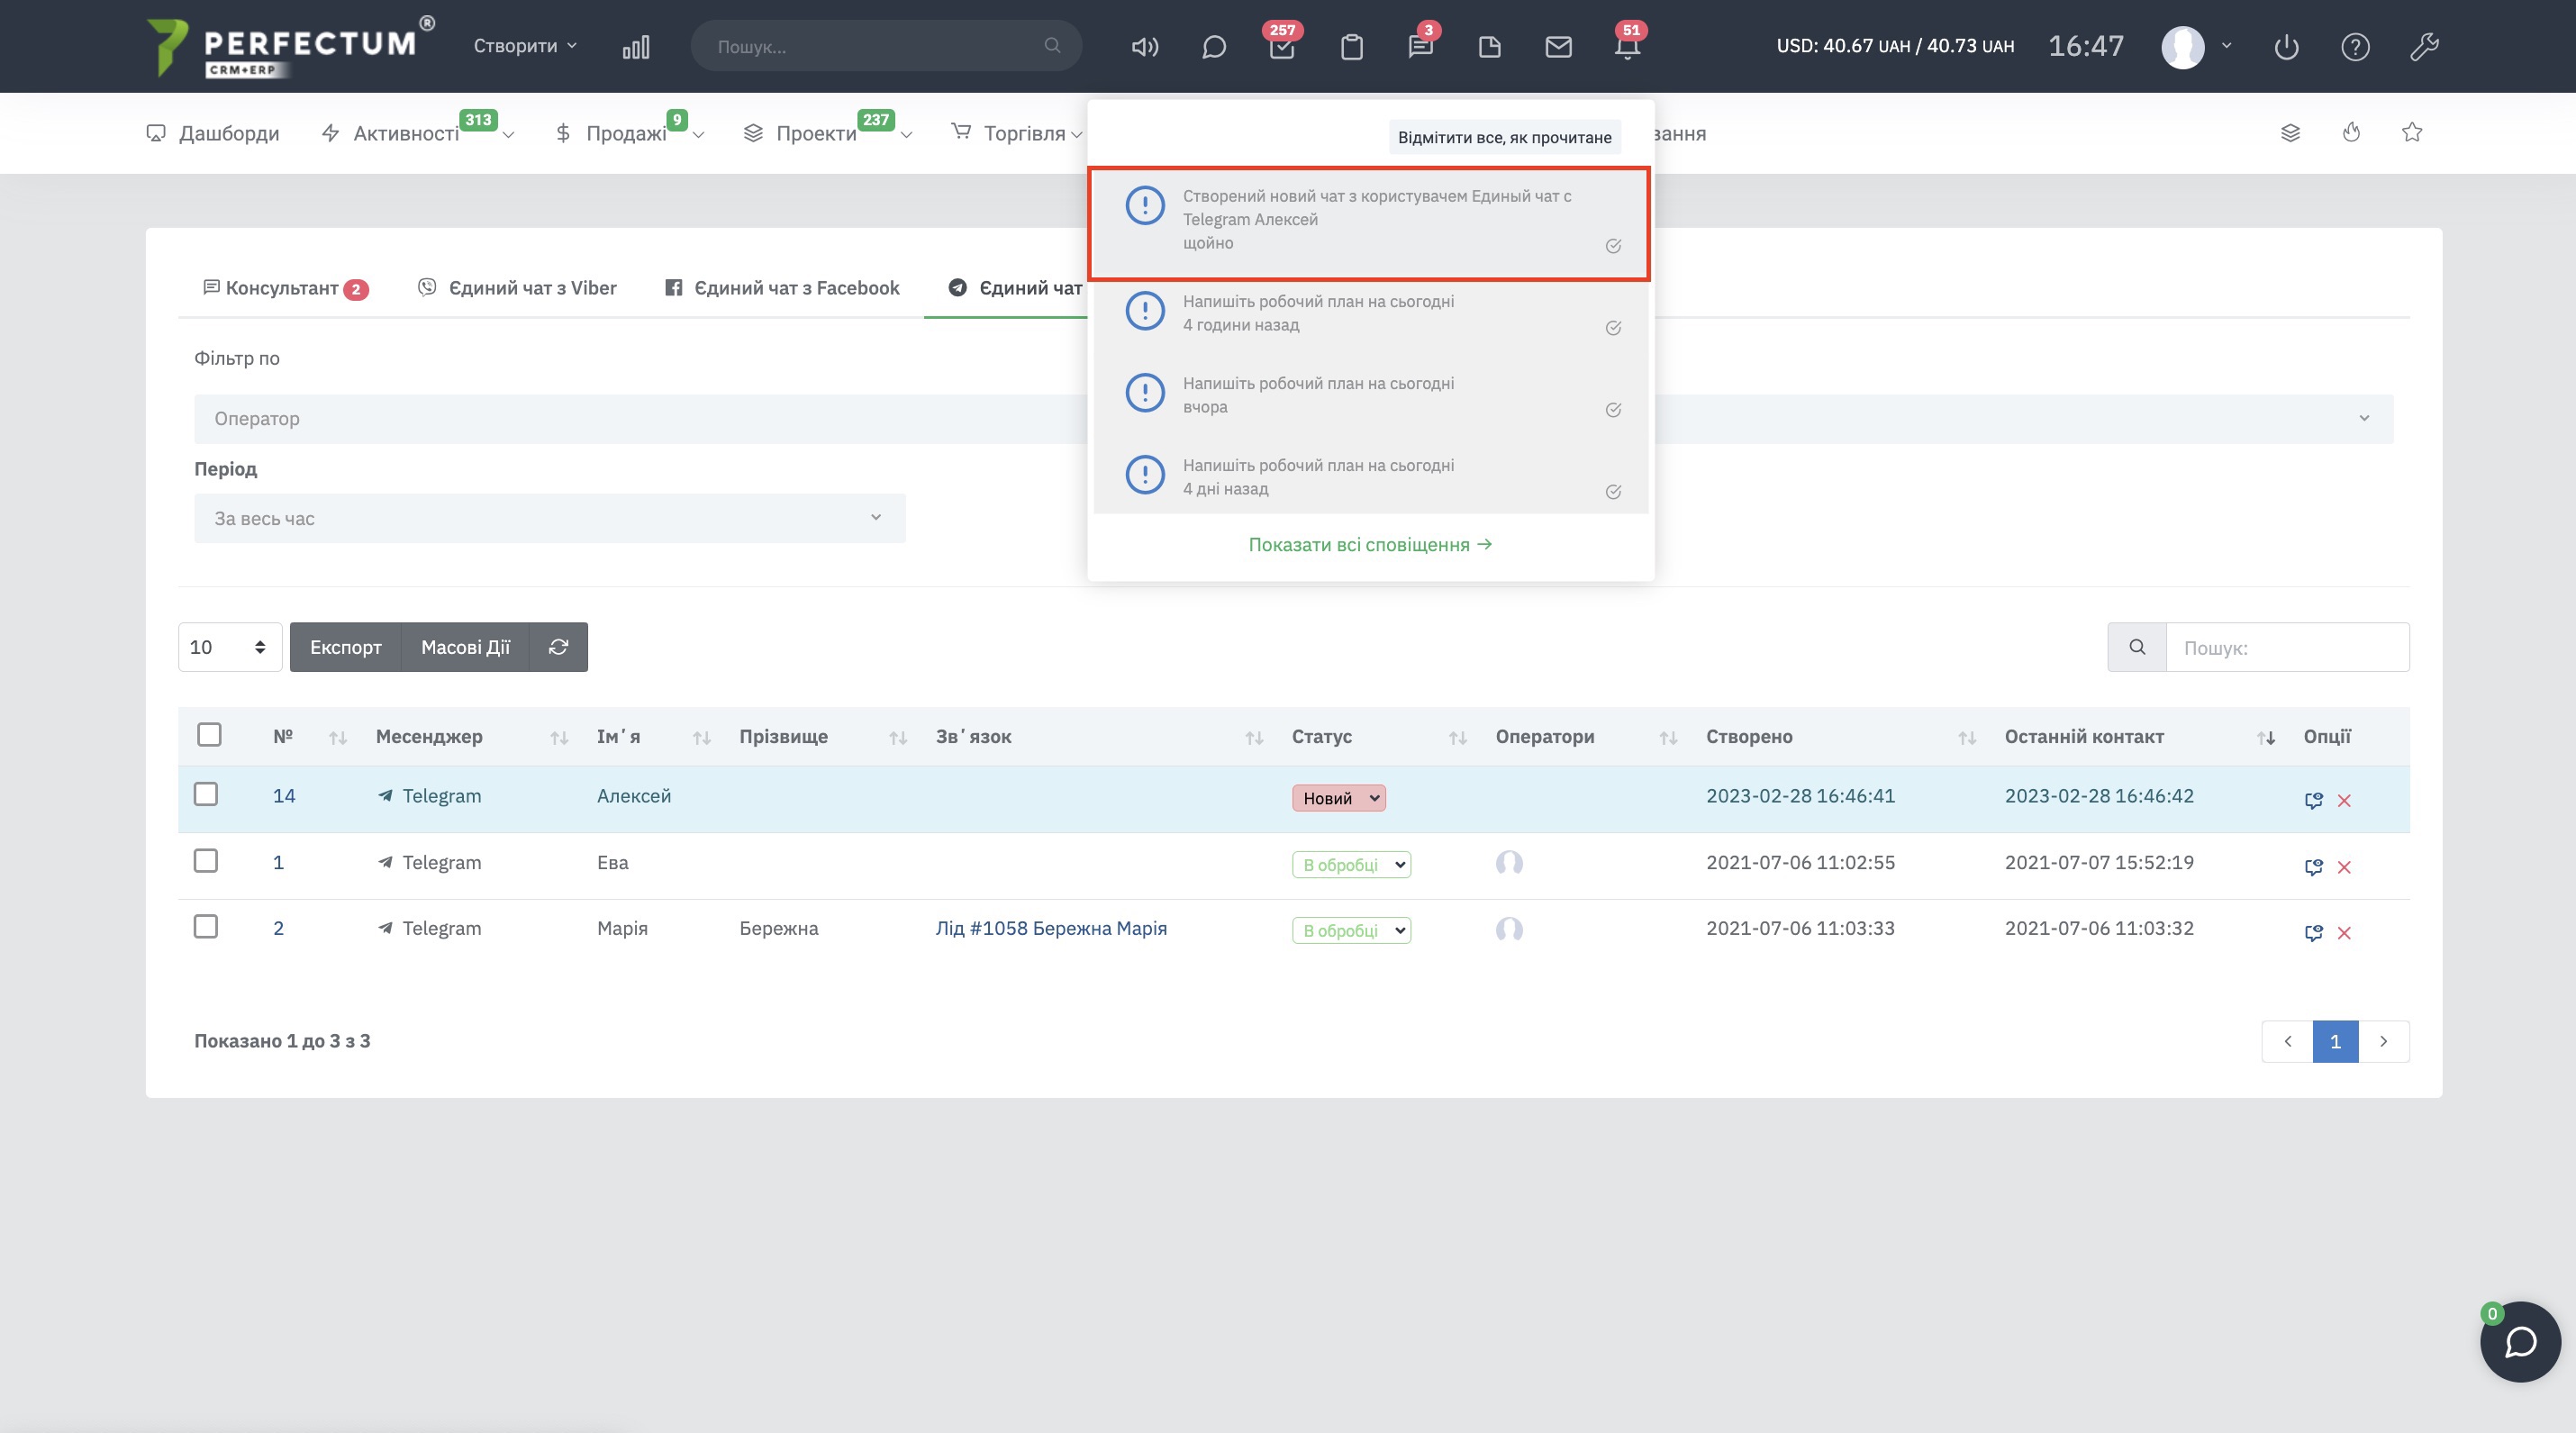The height and width of the screenshot is (1433, 2576).
Task: Open notifications bell with 51 badge
Action: (x=1628, y=47)
